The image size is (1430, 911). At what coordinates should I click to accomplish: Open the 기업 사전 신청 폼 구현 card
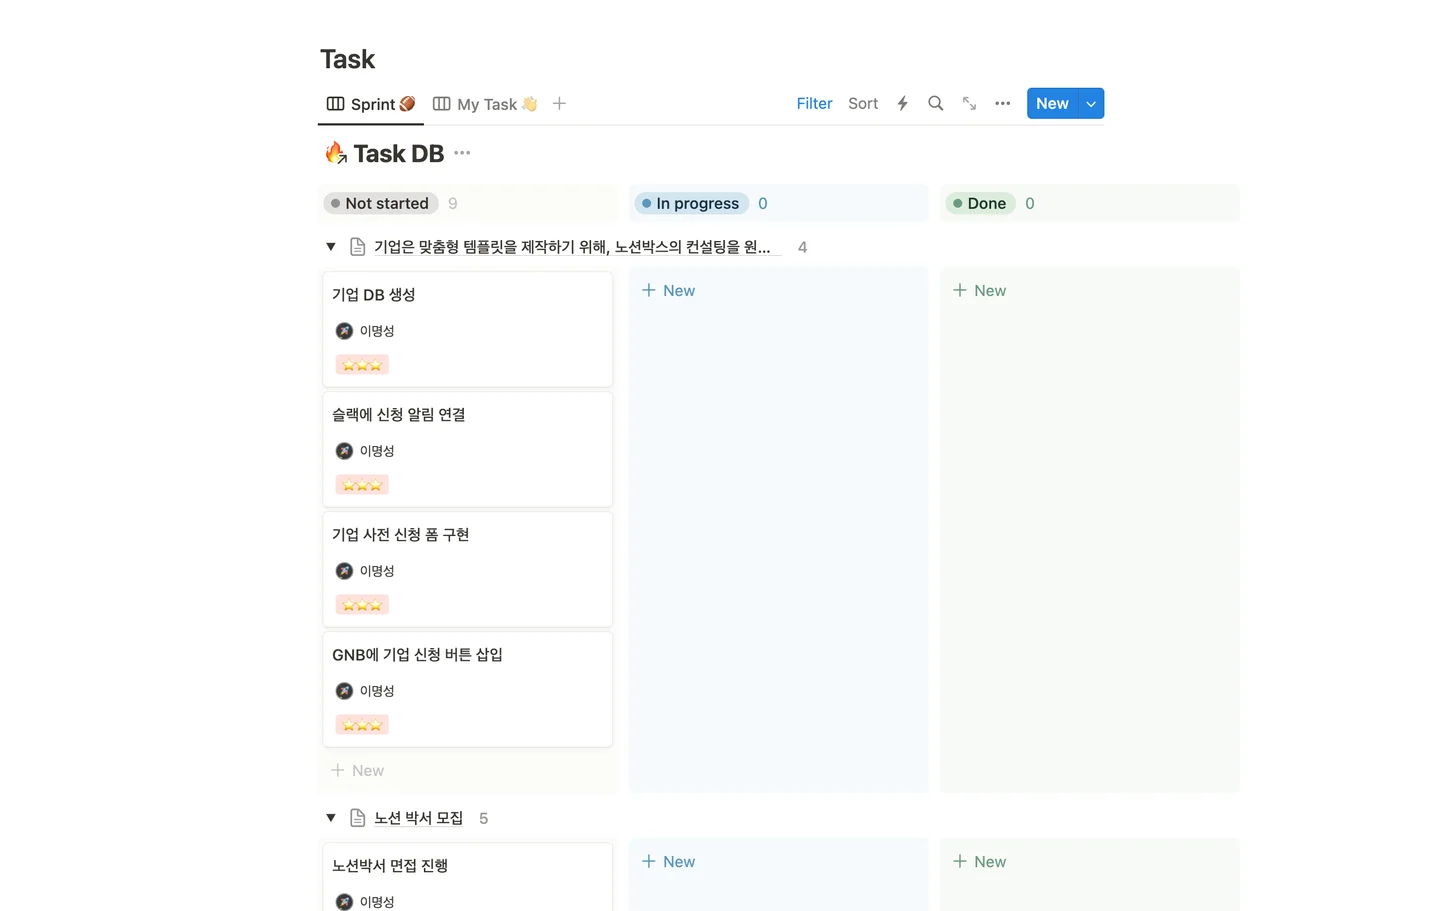pyautogui.click(x=467, y=569)
